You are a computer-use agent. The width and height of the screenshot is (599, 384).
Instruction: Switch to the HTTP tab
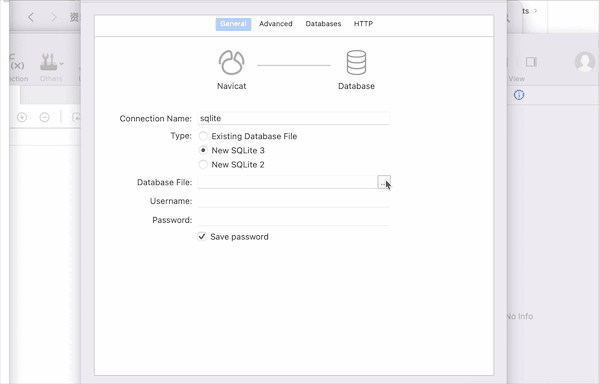point(363,24)
